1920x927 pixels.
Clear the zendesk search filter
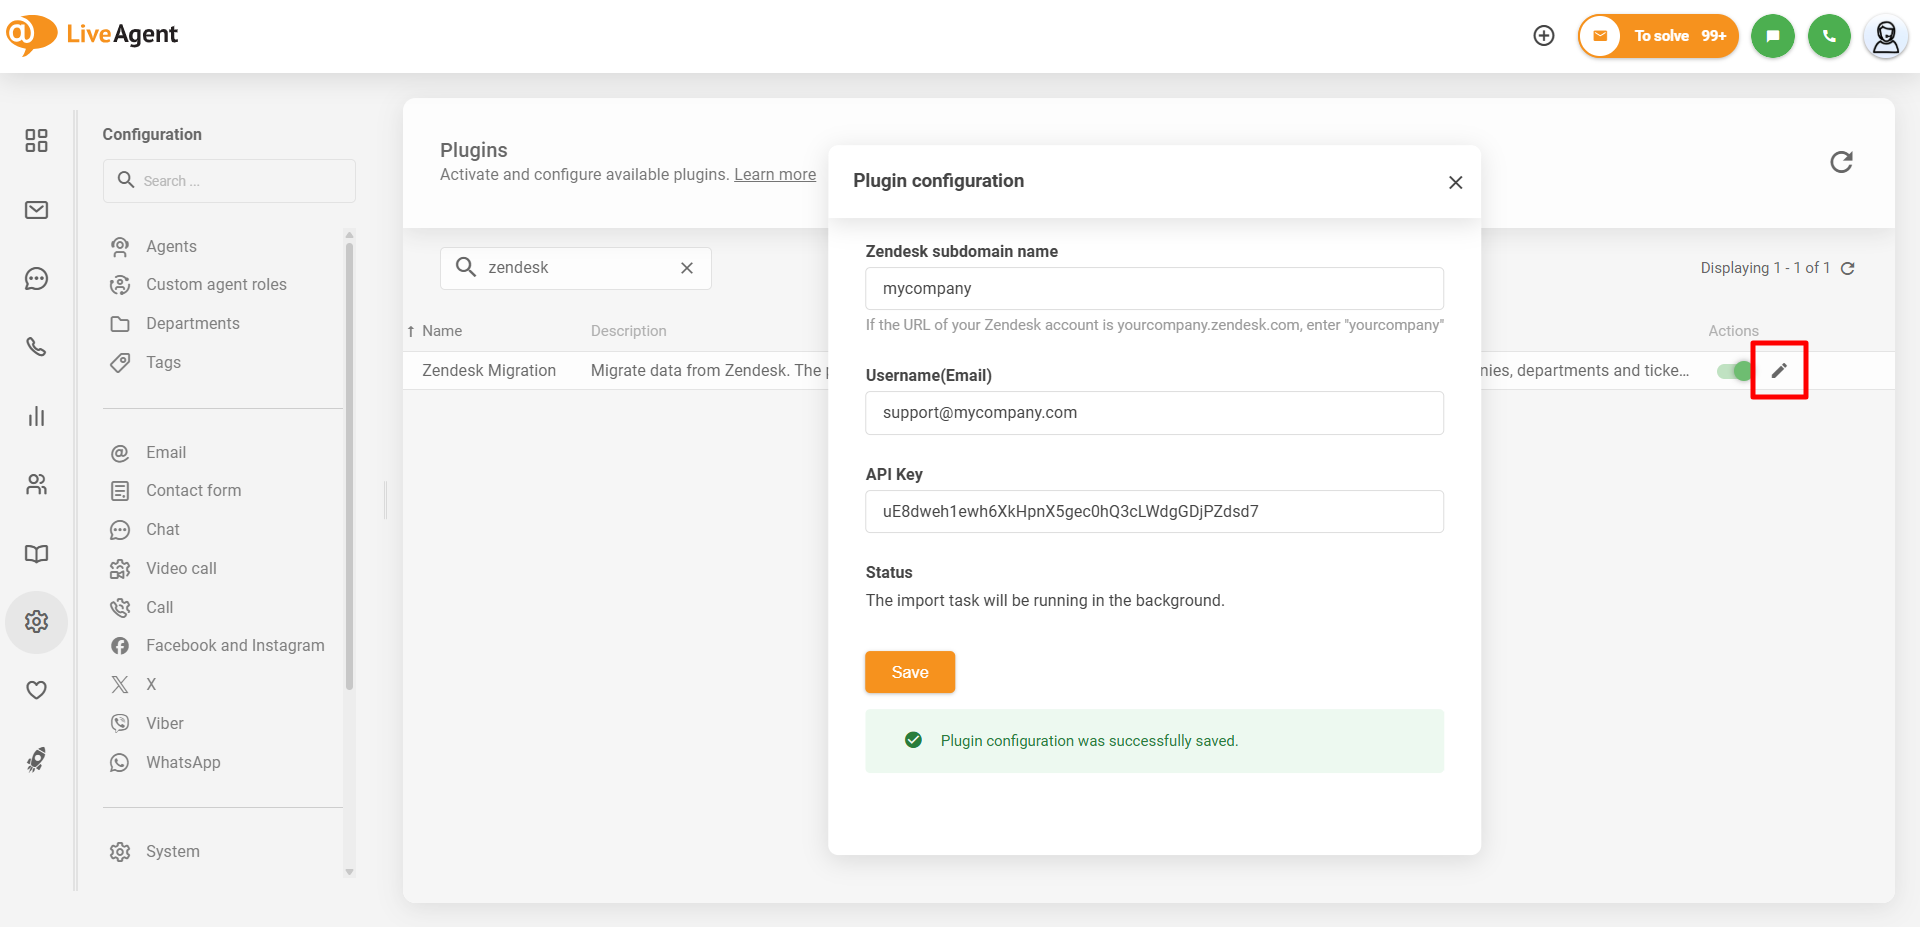click(x=687, y=268)
